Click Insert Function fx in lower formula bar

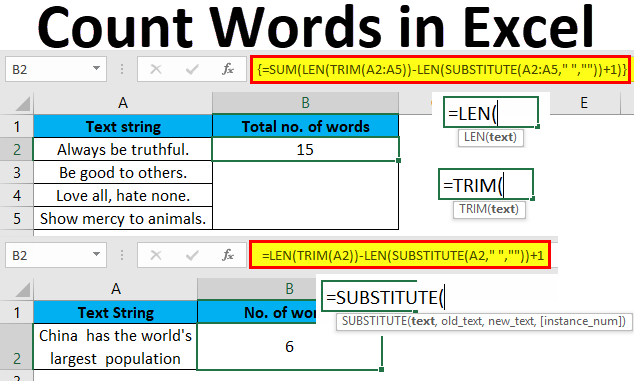(228, 255)
